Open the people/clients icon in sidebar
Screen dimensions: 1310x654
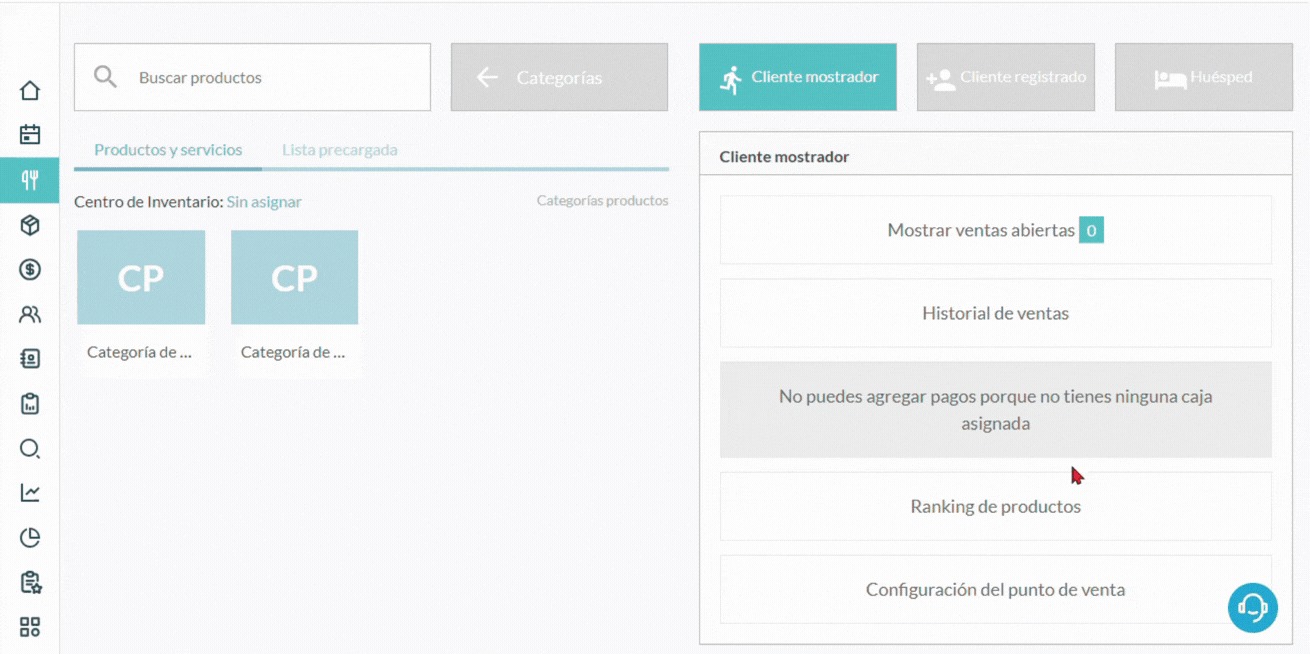pyautogui.click(x=30, y=315)
